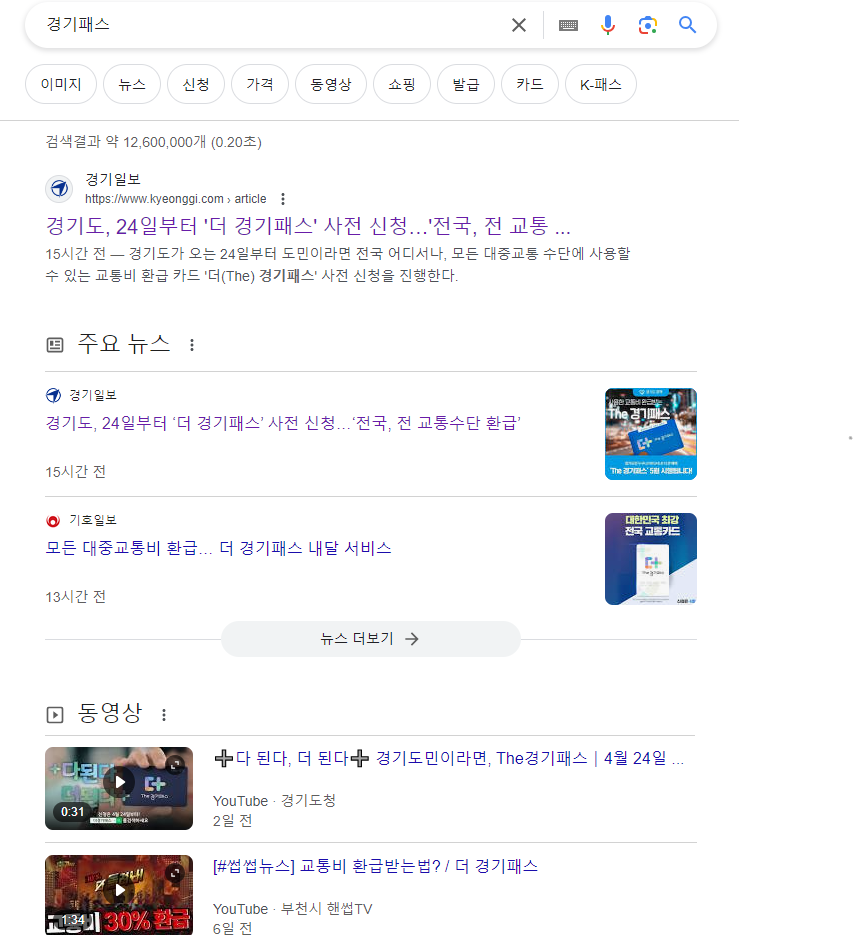This screenshot has width=854, height=935.
Task: Click the 경기일보 favicon on the top result
Action: [x=59, y=188]
